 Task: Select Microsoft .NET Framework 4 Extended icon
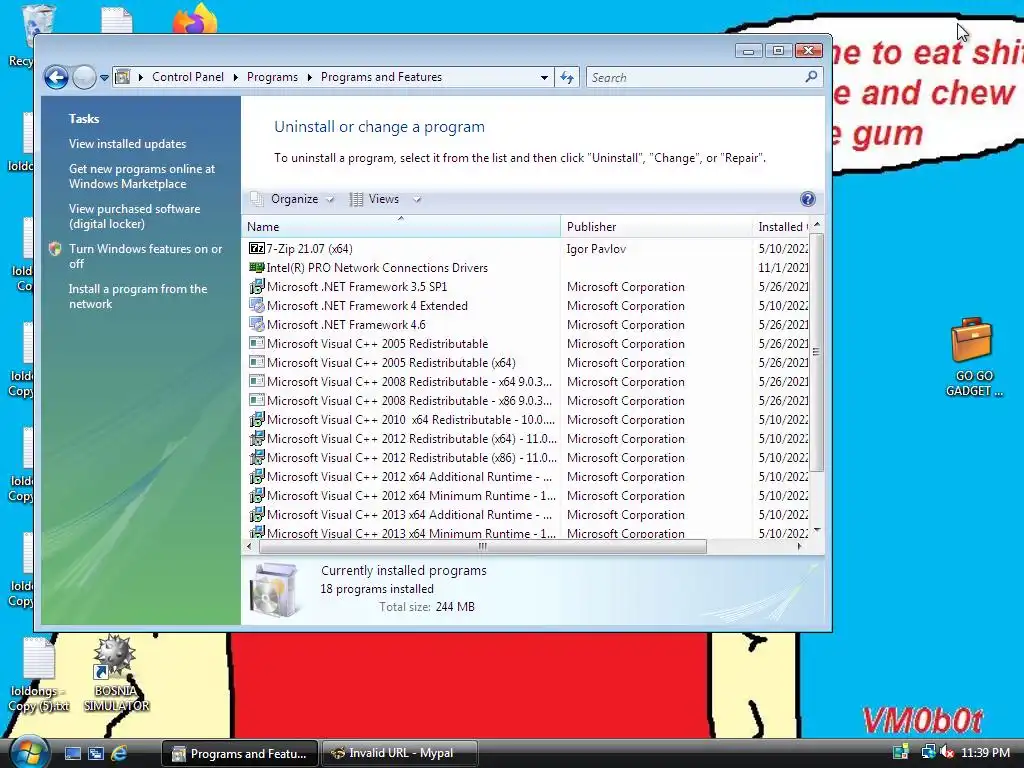point(257,305)
